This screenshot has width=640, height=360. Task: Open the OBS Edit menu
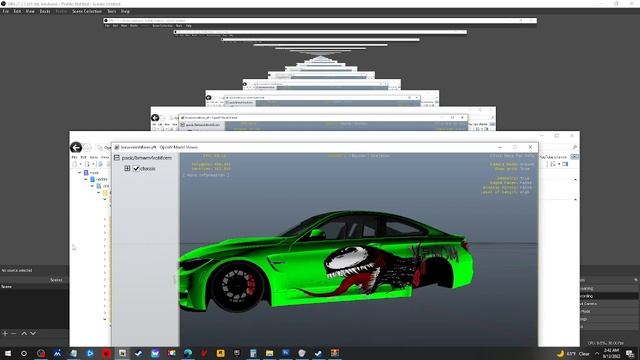(x=17, y=11)
